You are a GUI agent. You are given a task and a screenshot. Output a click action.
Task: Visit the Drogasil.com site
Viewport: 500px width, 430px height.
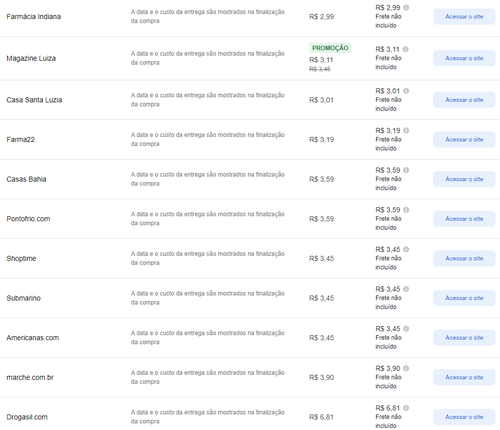(x=464, y=417)
